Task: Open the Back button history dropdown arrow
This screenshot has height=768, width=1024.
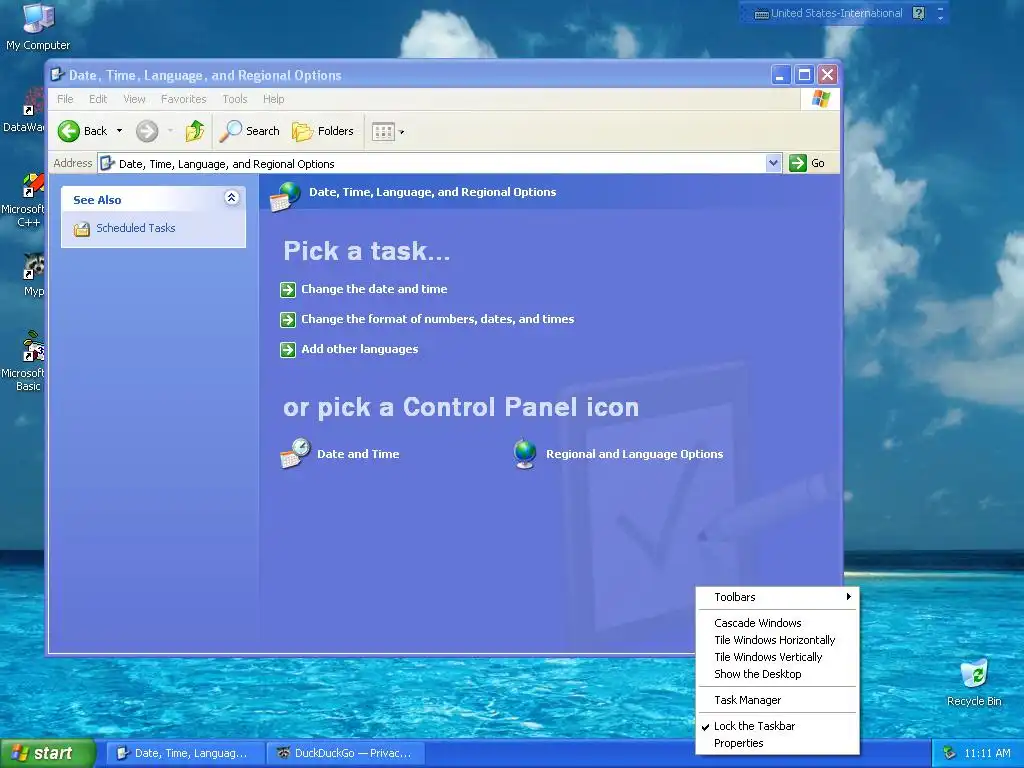Action: pyautogui.click(x=120, y=131)
